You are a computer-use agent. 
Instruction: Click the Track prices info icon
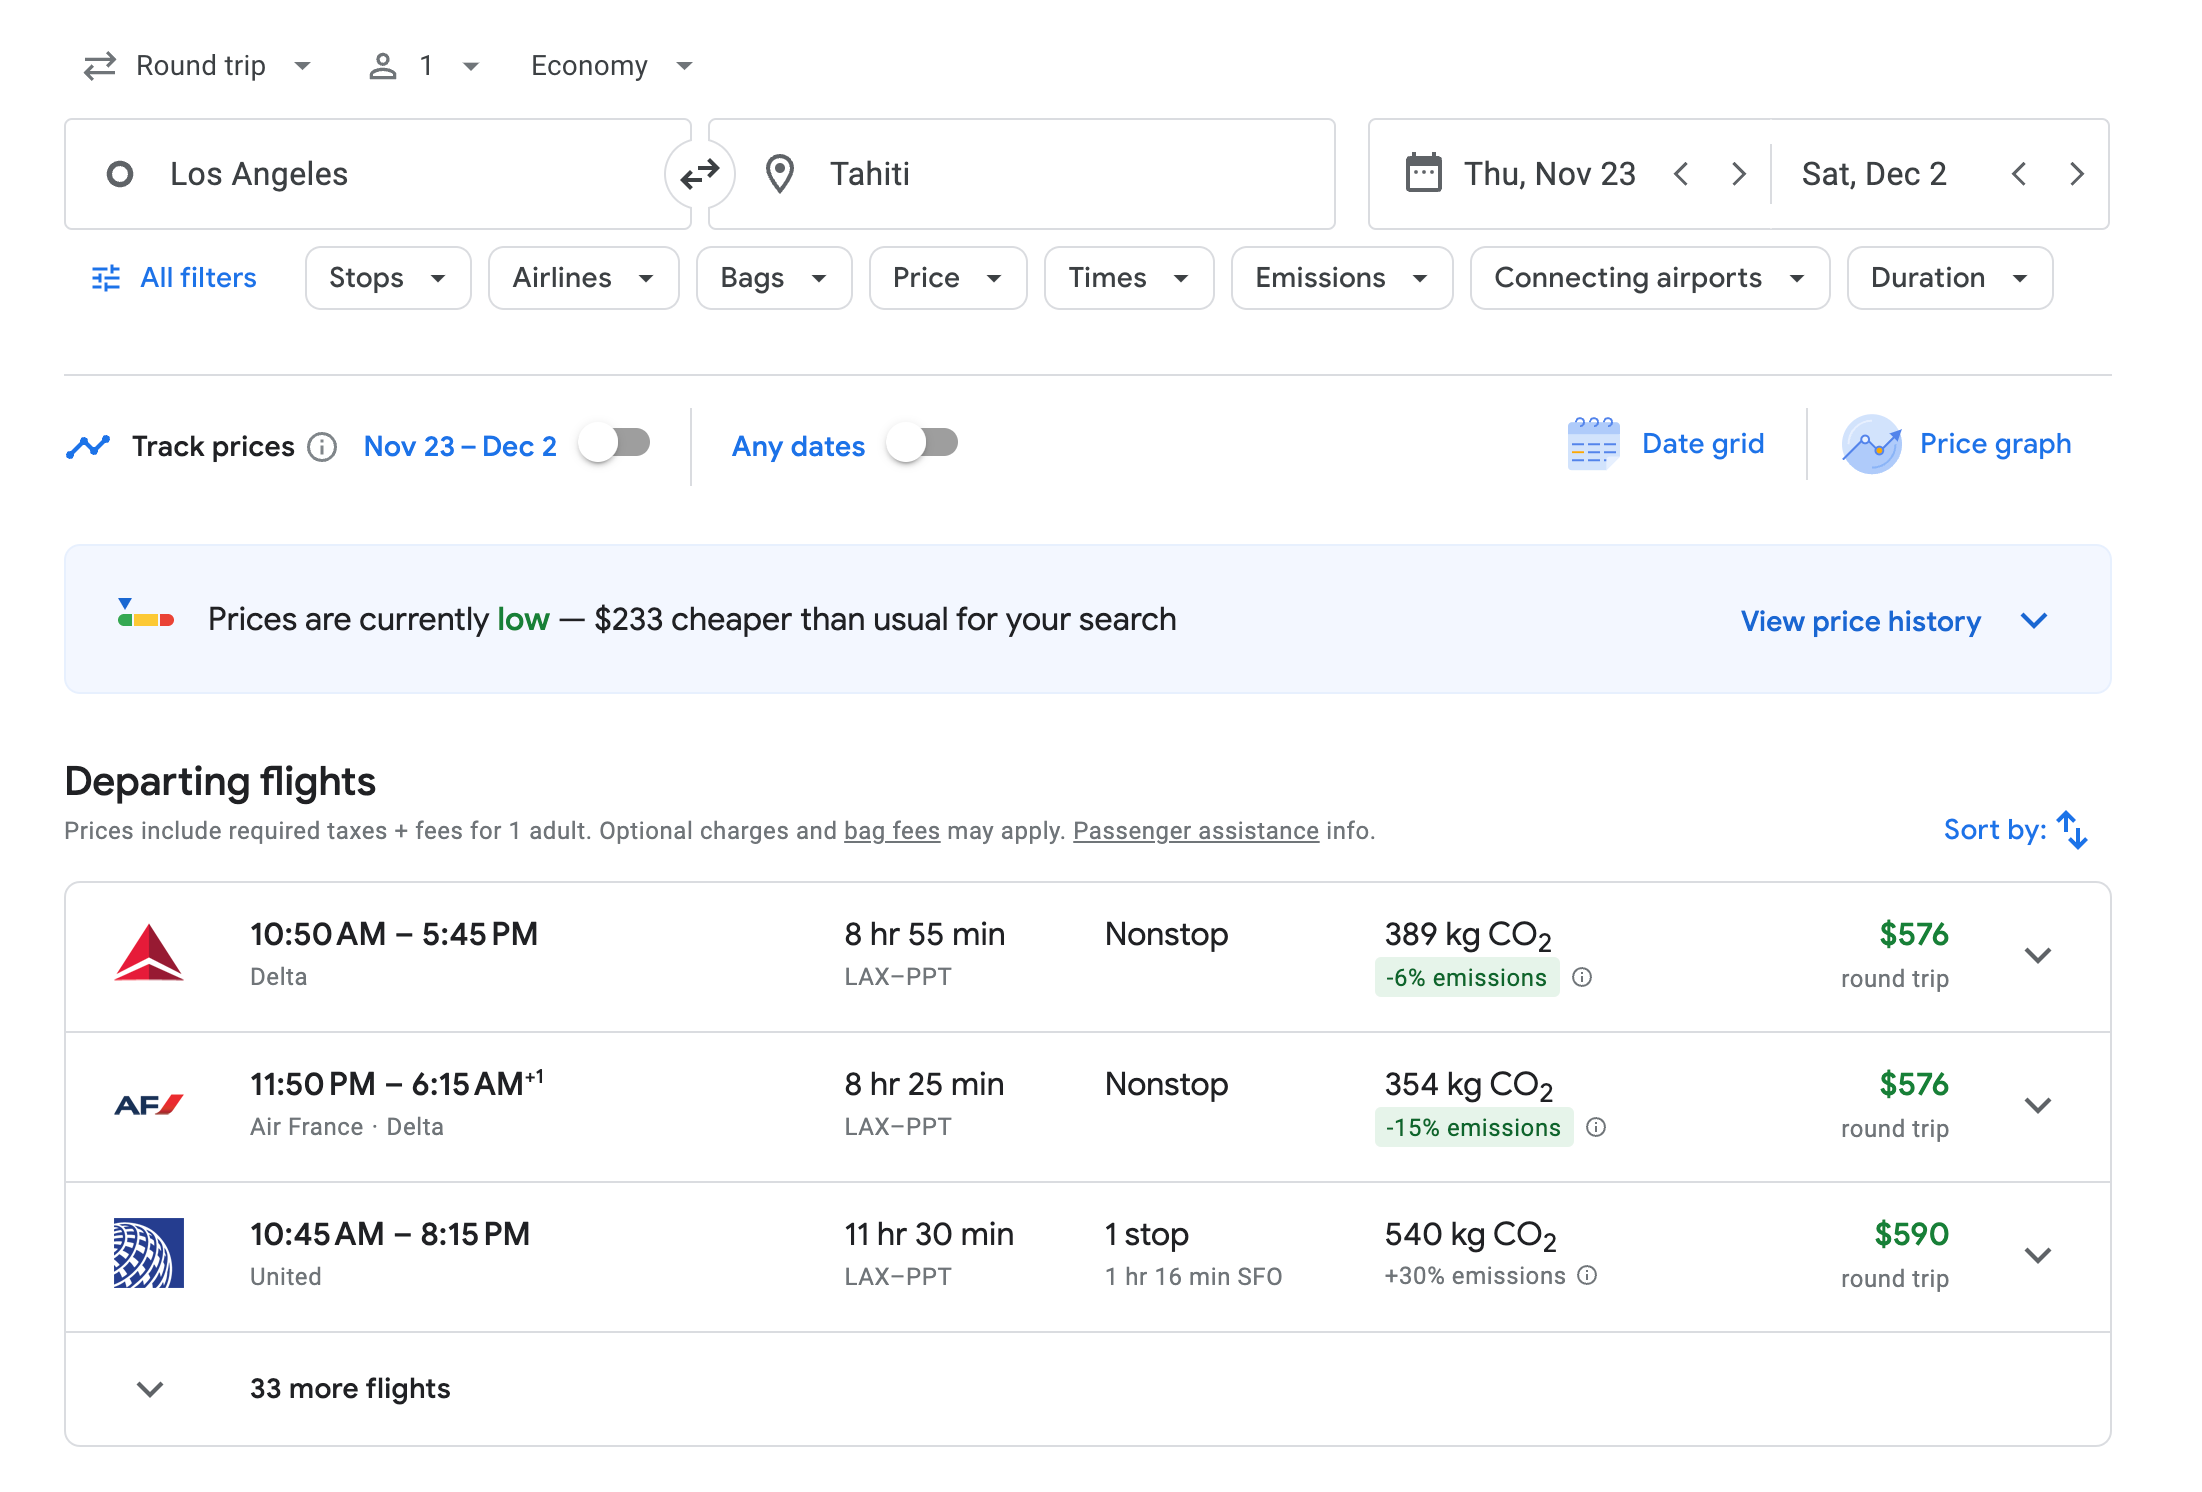pyautogui.click(x=322, y=446)
